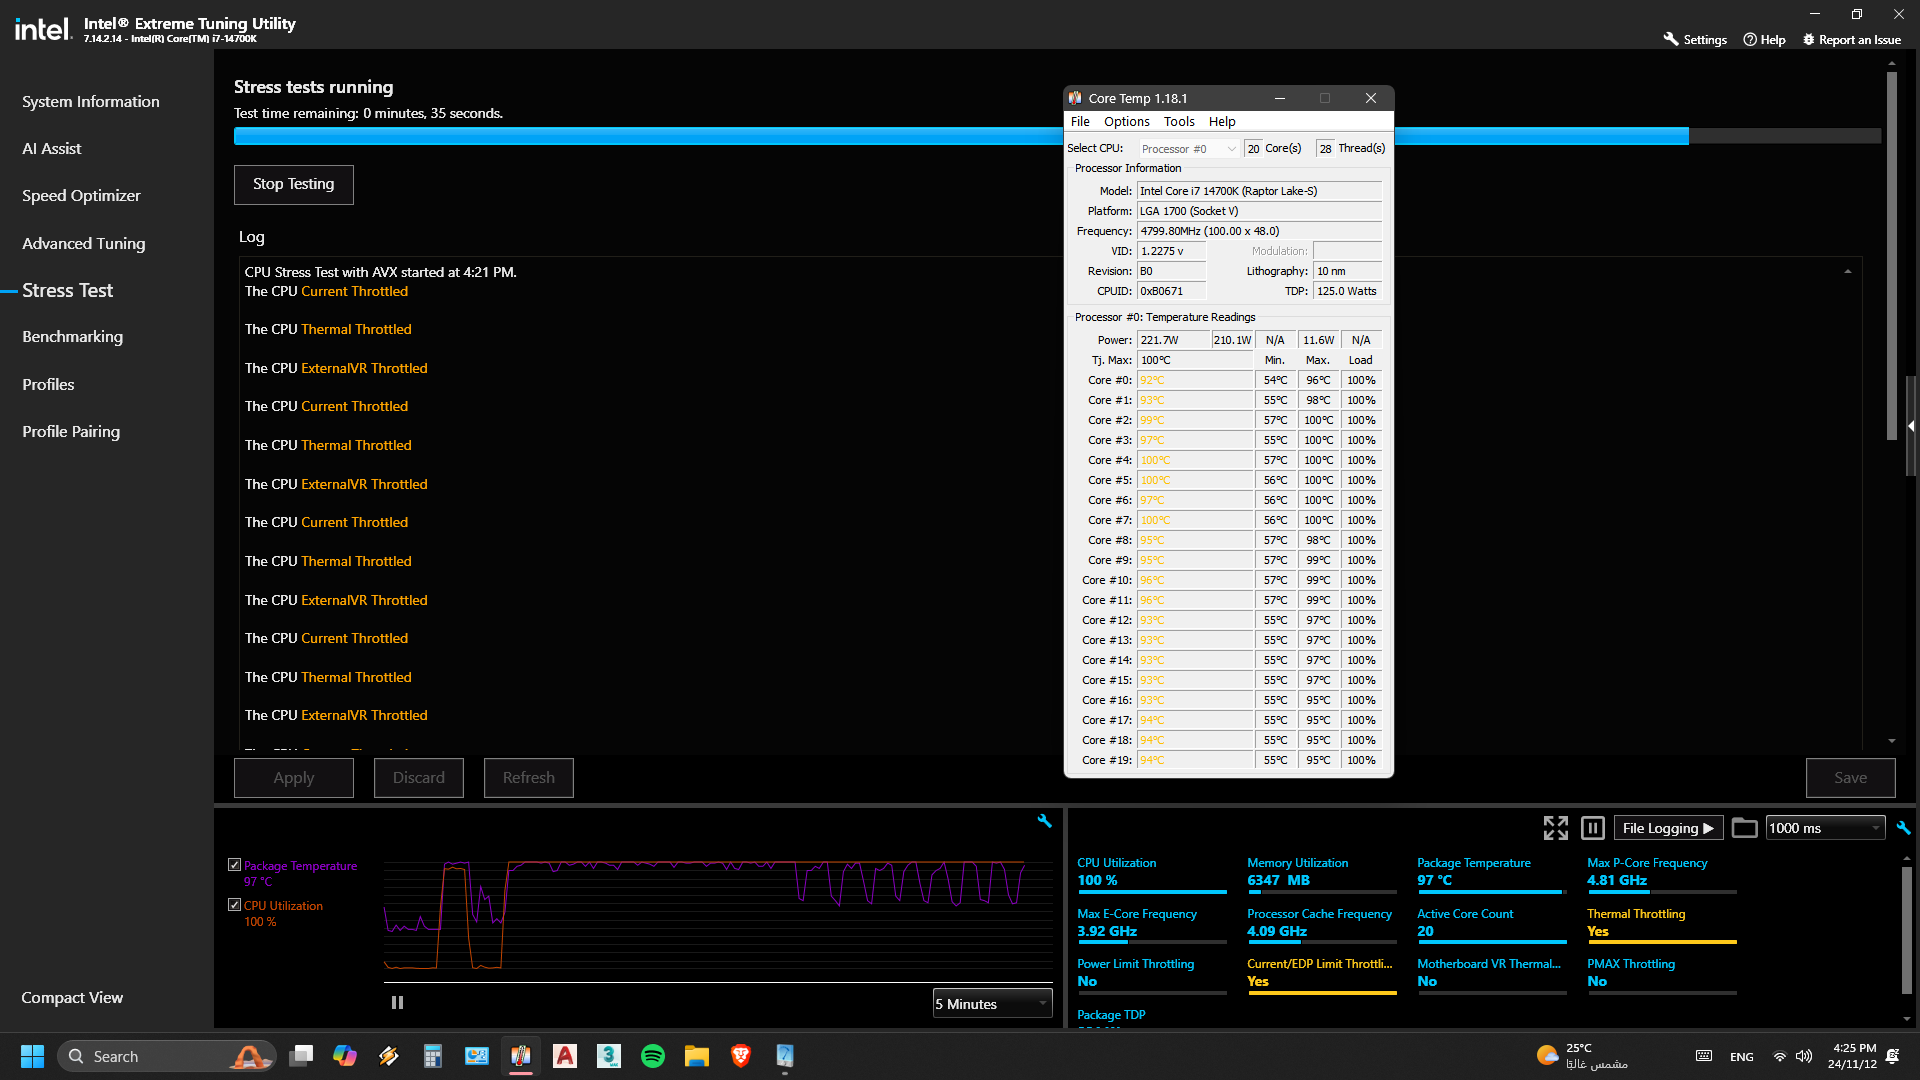Open the Profile Pairing section

point(71,431)
